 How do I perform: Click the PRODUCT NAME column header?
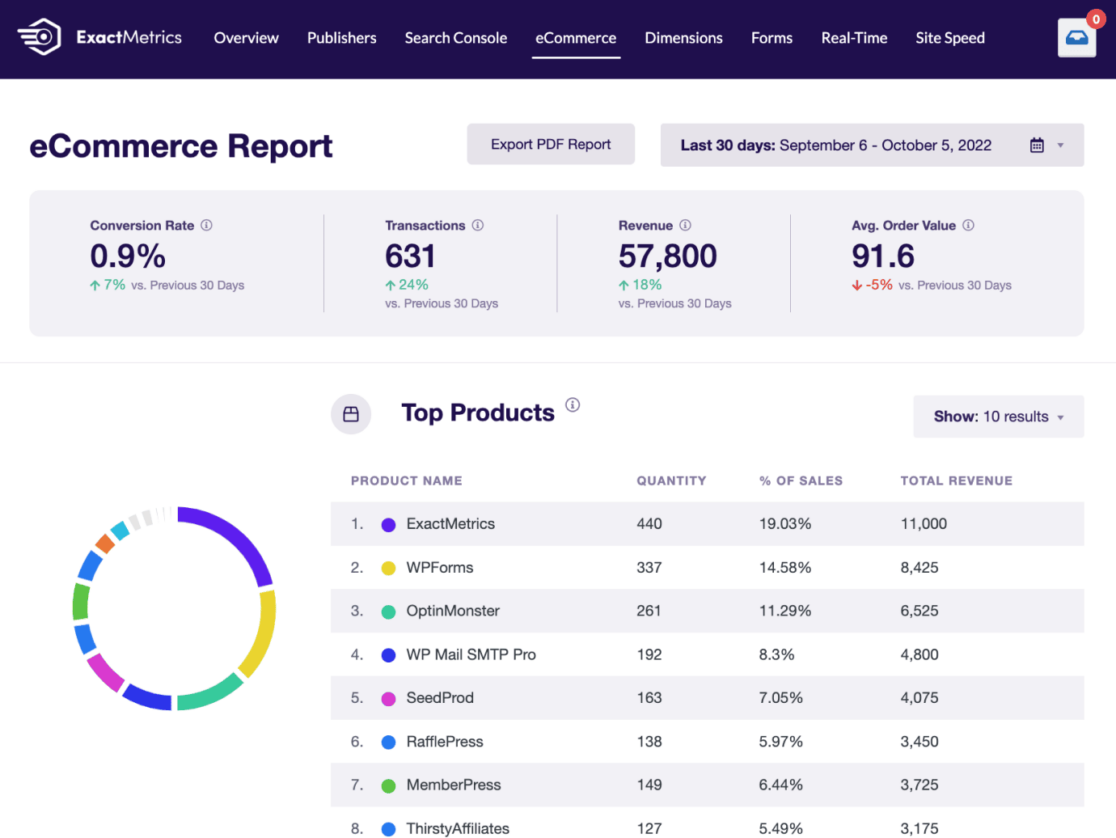[406, 481]
